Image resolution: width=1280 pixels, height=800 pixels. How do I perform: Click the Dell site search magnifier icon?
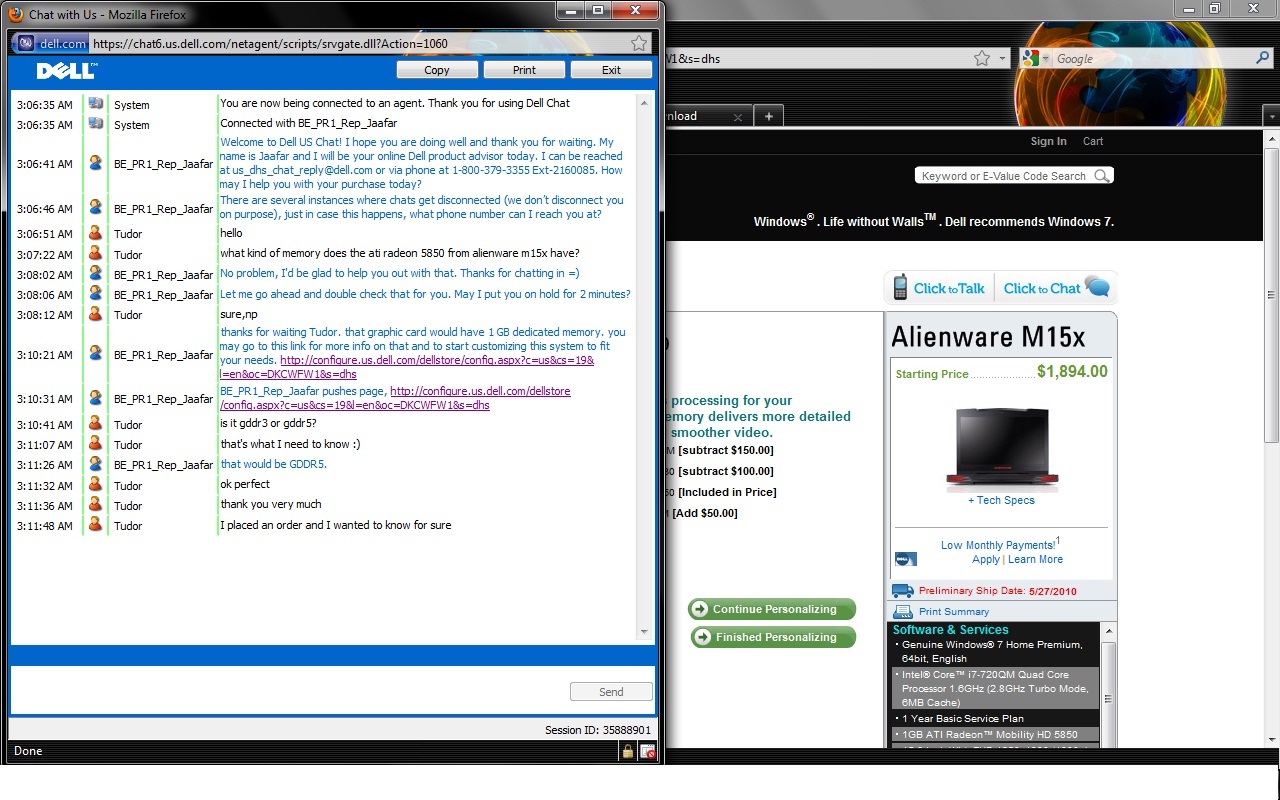[x=1101, y=176]
